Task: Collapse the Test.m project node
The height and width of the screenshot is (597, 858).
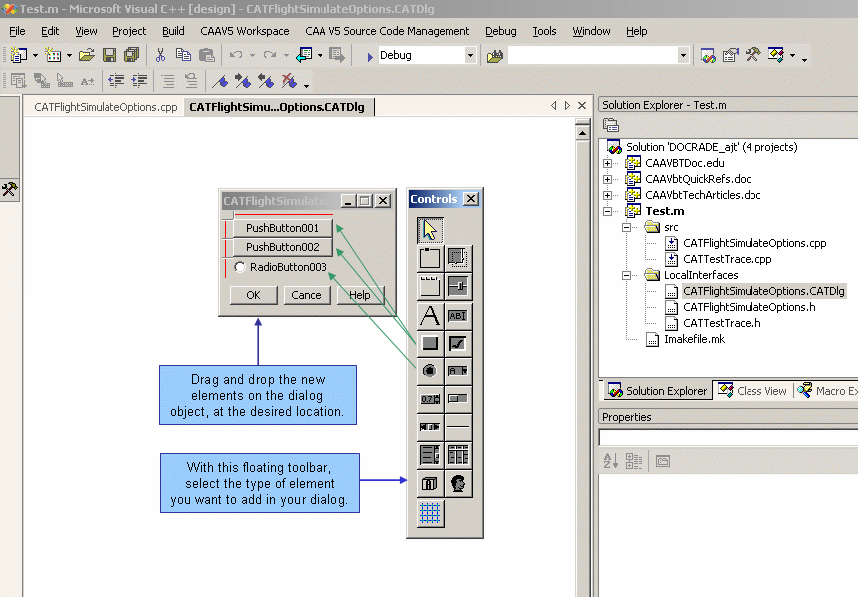Action: (607, 211)
